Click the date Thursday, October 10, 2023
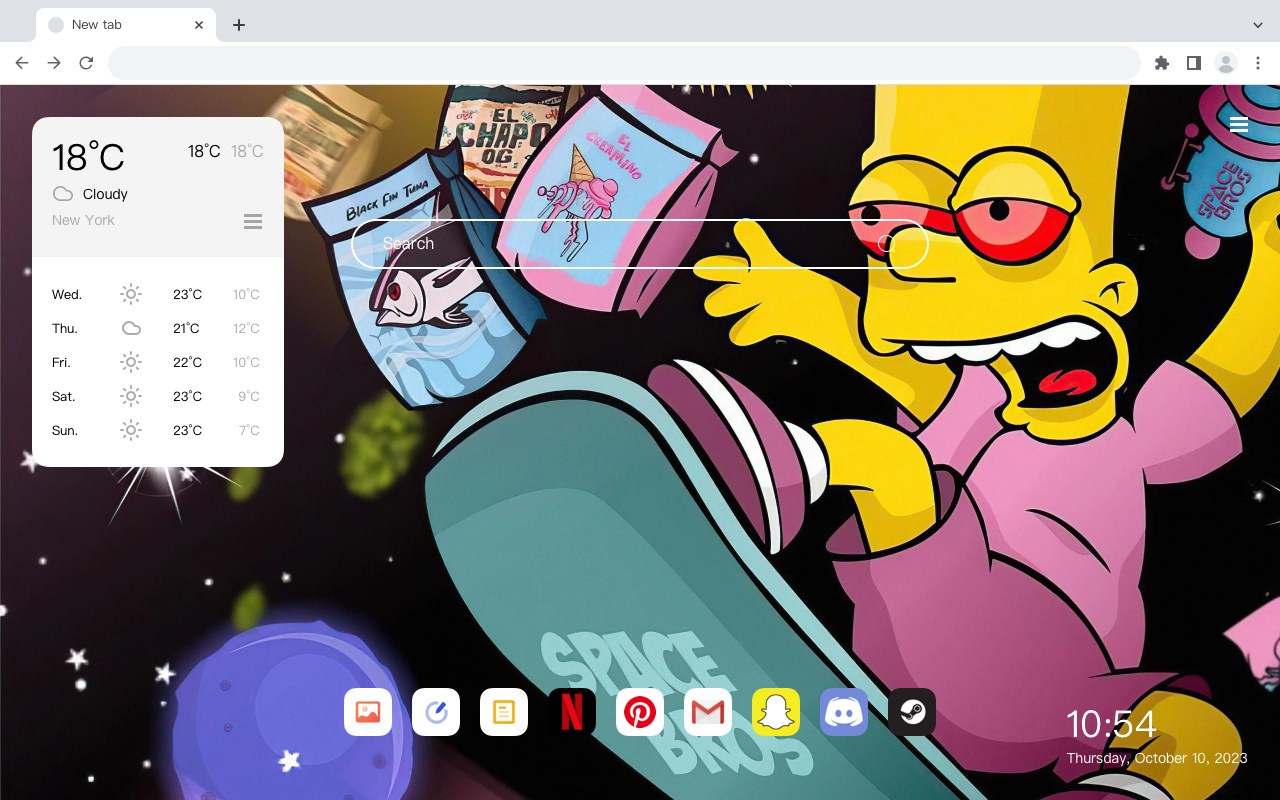The height and width of the screenshot is (800, 1280). tap(1157, 758)
